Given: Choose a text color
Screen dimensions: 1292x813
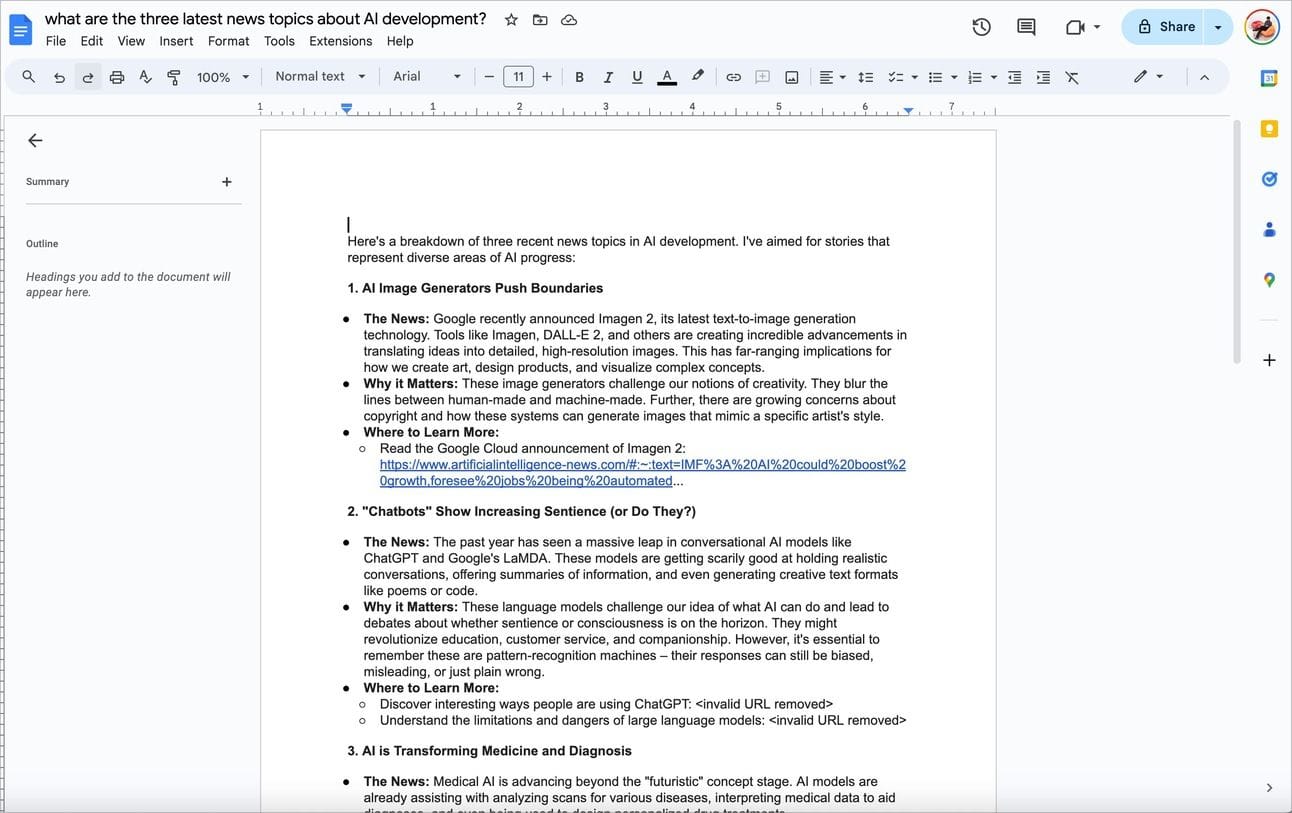Looking at the screenshot, I should (666, 77).
